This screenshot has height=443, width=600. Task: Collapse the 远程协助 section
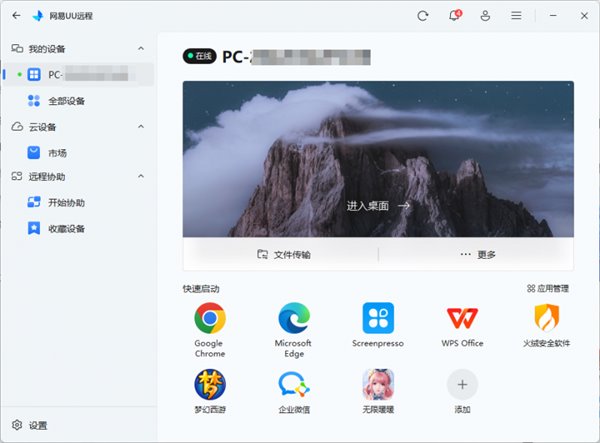click(140, 177)
